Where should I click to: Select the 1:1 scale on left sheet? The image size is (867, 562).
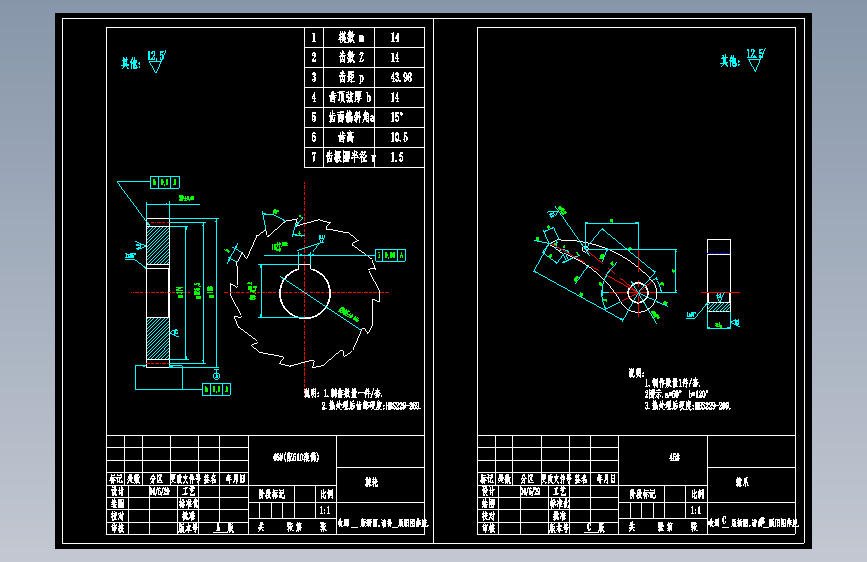(x=325, y=511)
